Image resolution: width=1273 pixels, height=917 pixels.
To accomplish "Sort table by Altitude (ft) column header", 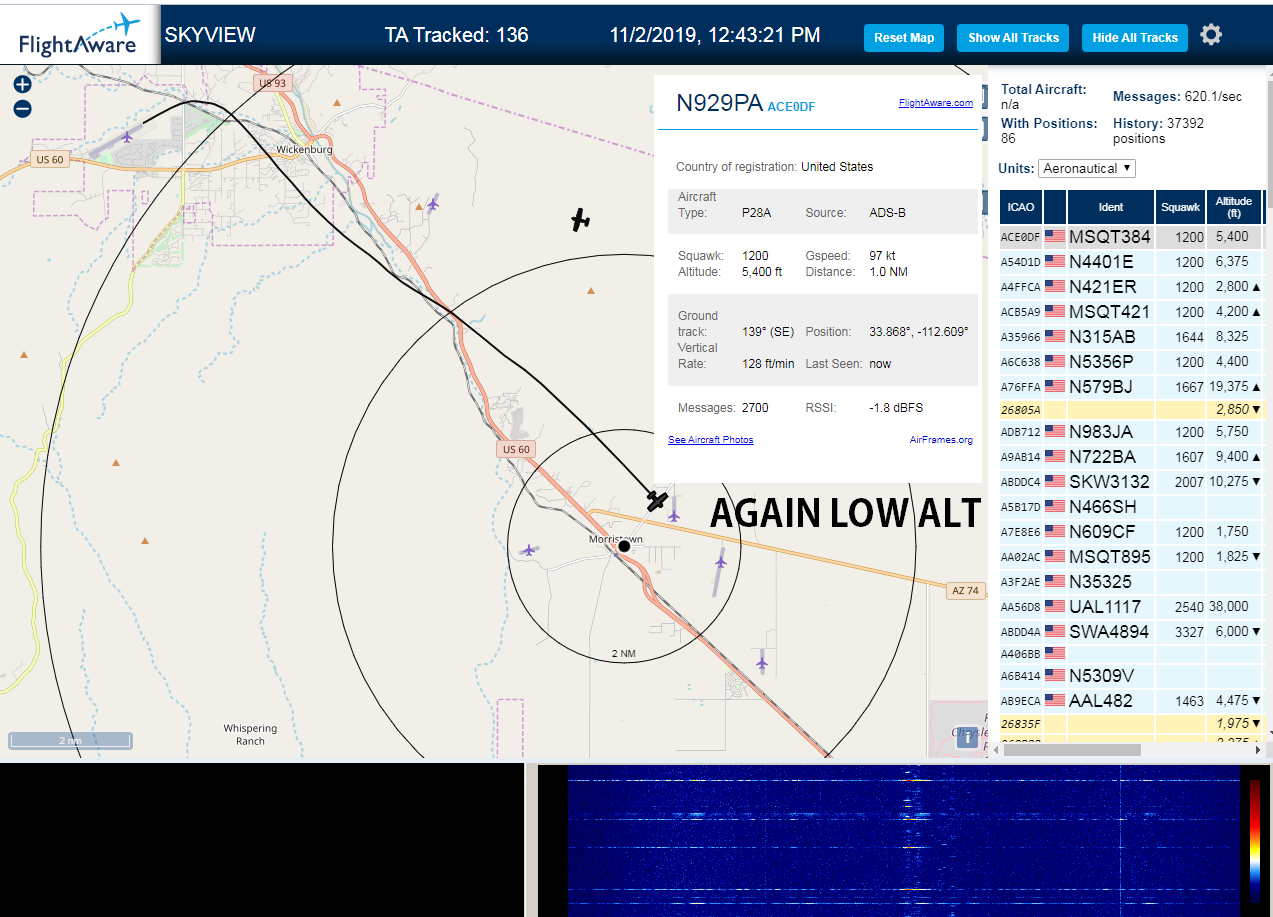I will coord(1234,207).
